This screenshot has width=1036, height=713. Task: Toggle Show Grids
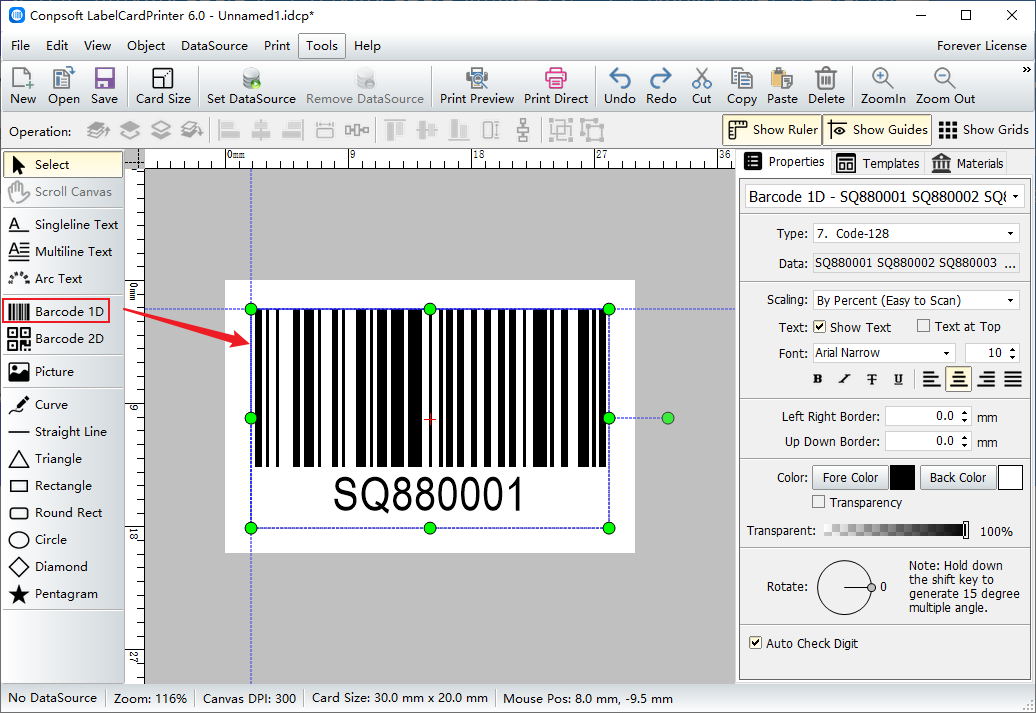click(x=983, y=130)
